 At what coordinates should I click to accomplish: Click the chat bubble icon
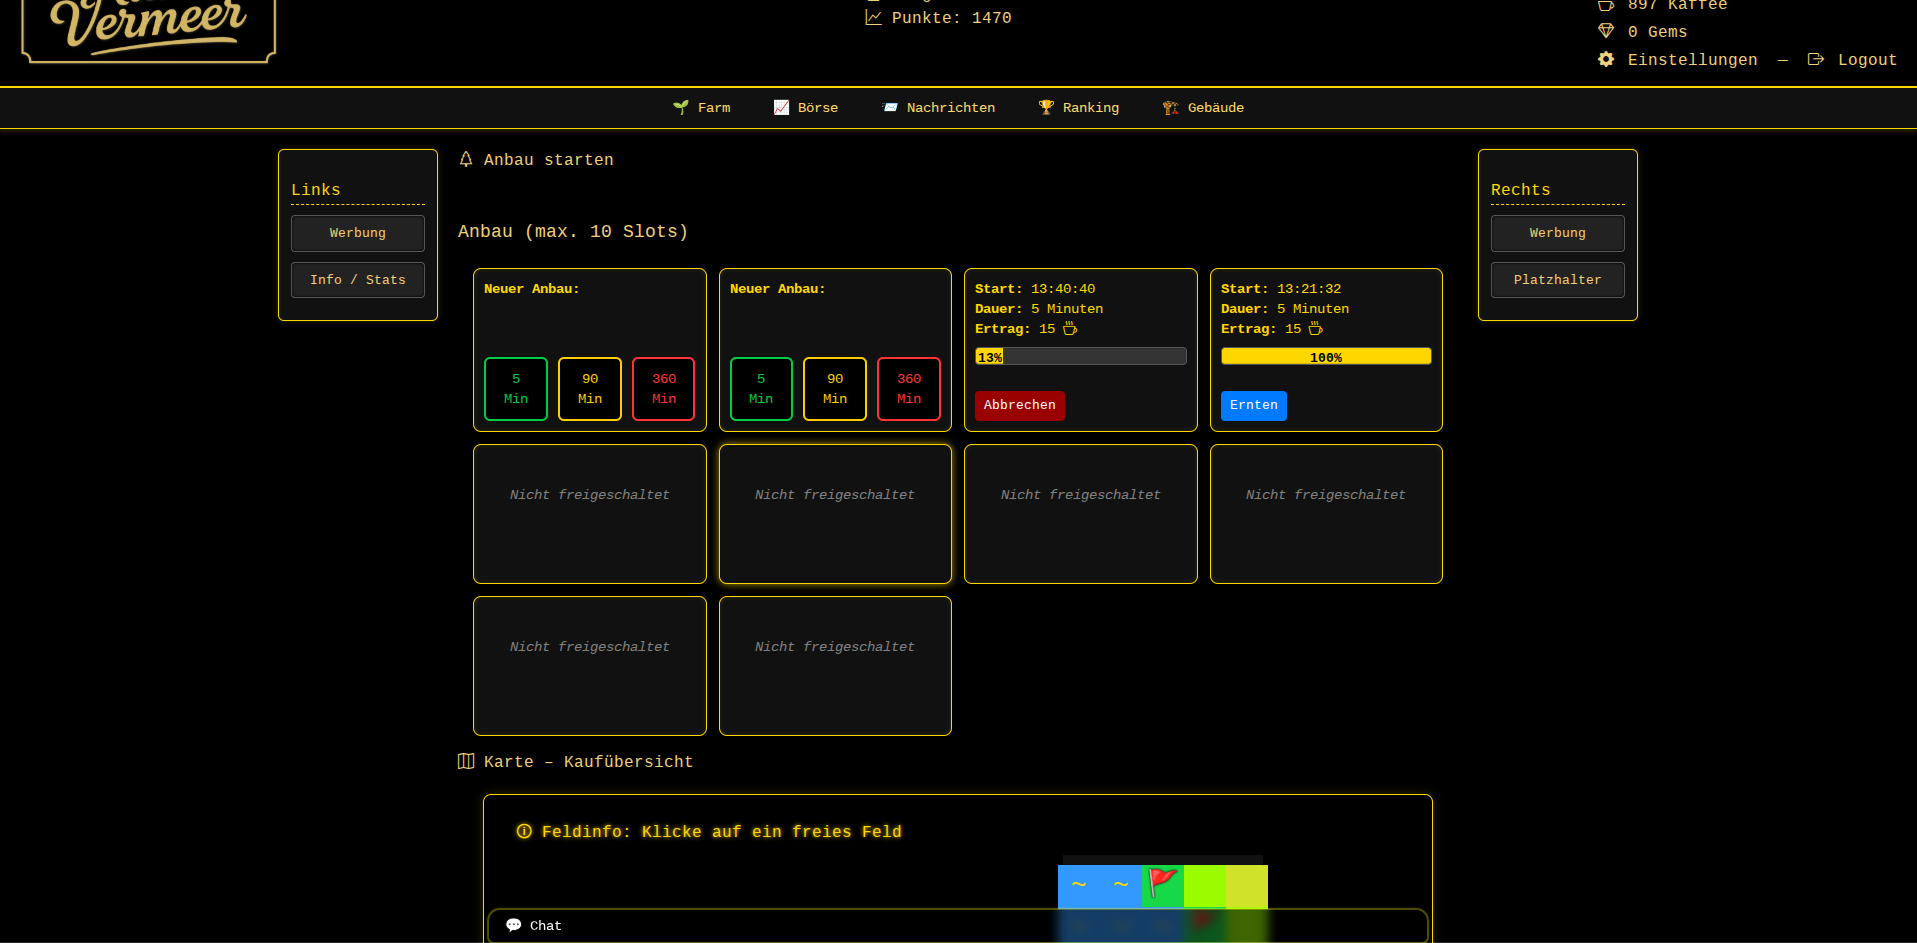[514, 925]
